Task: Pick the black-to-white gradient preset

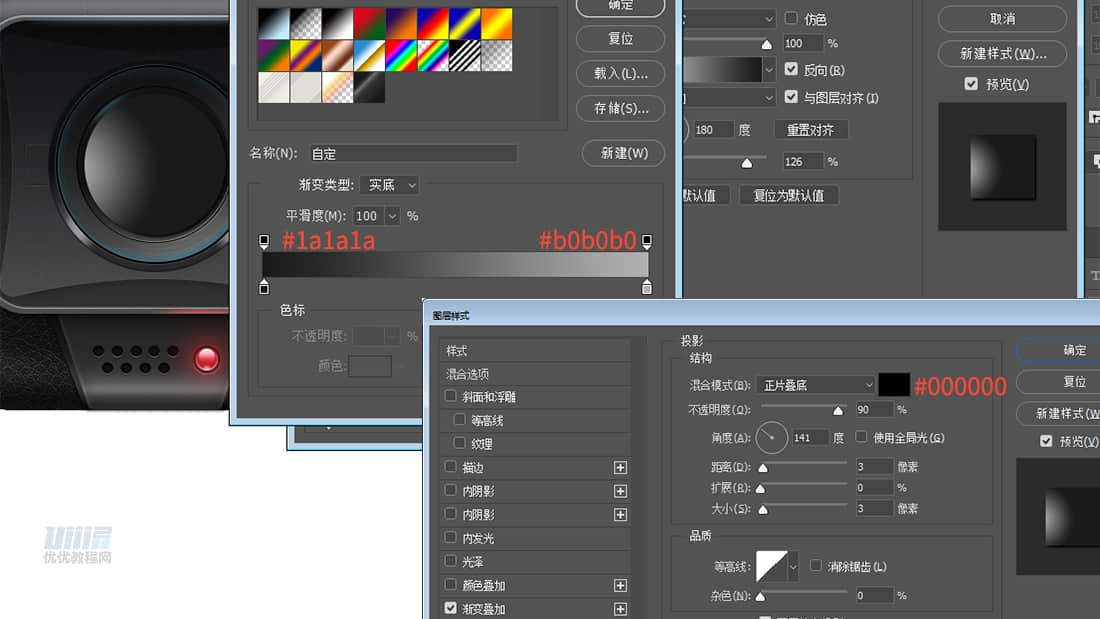Action: tap(337, 24)
